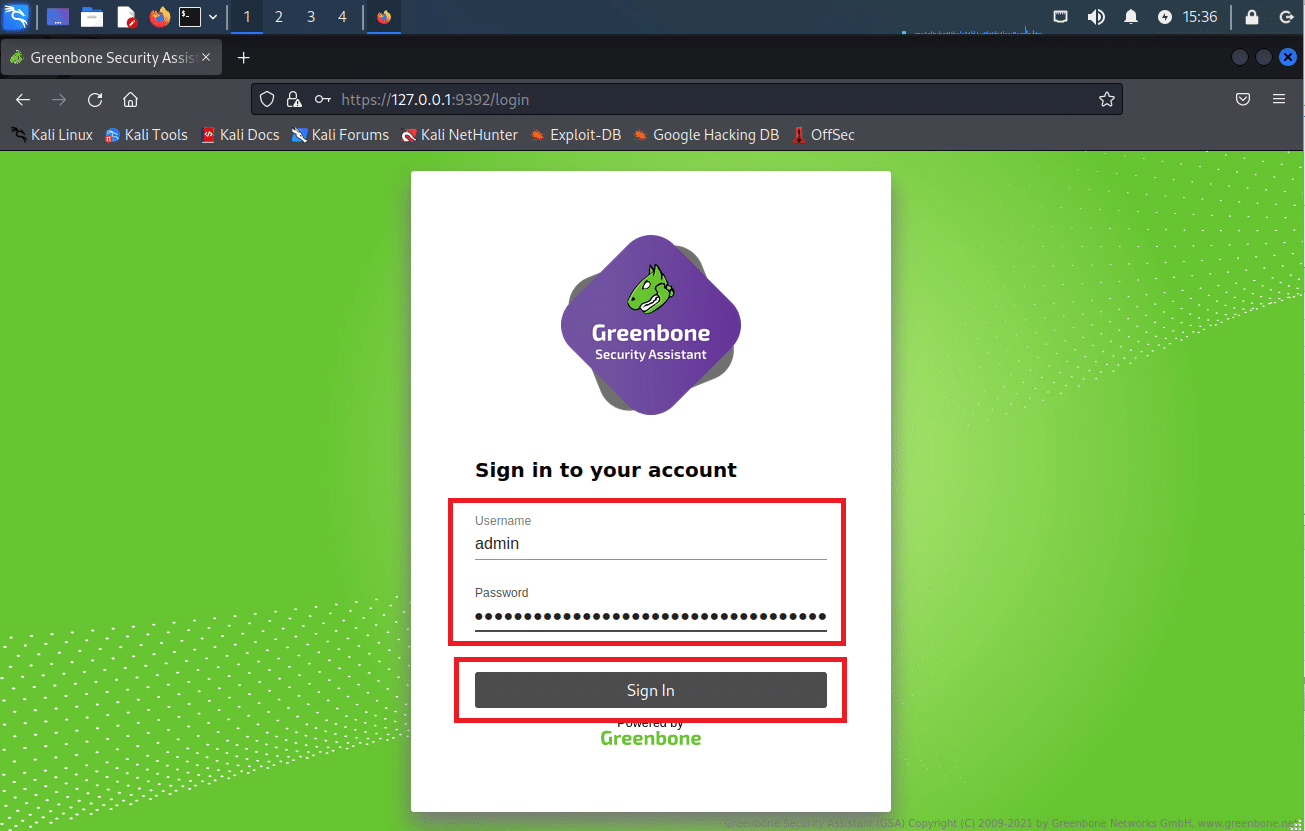Open the Kali Docs bookmark
This screenshot has height=831, width=1305.
pyautogui.click(x=240, y=135)
